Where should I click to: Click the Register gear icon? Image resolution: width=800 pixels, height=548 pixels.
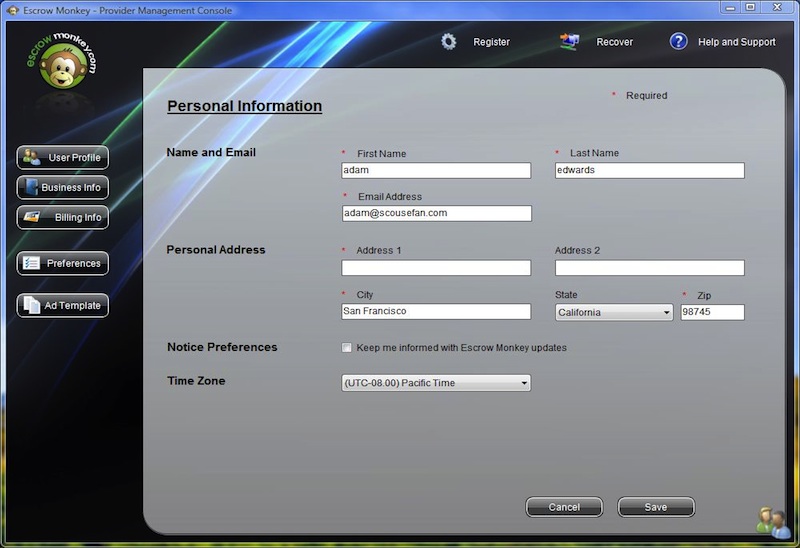click(449, 42)
